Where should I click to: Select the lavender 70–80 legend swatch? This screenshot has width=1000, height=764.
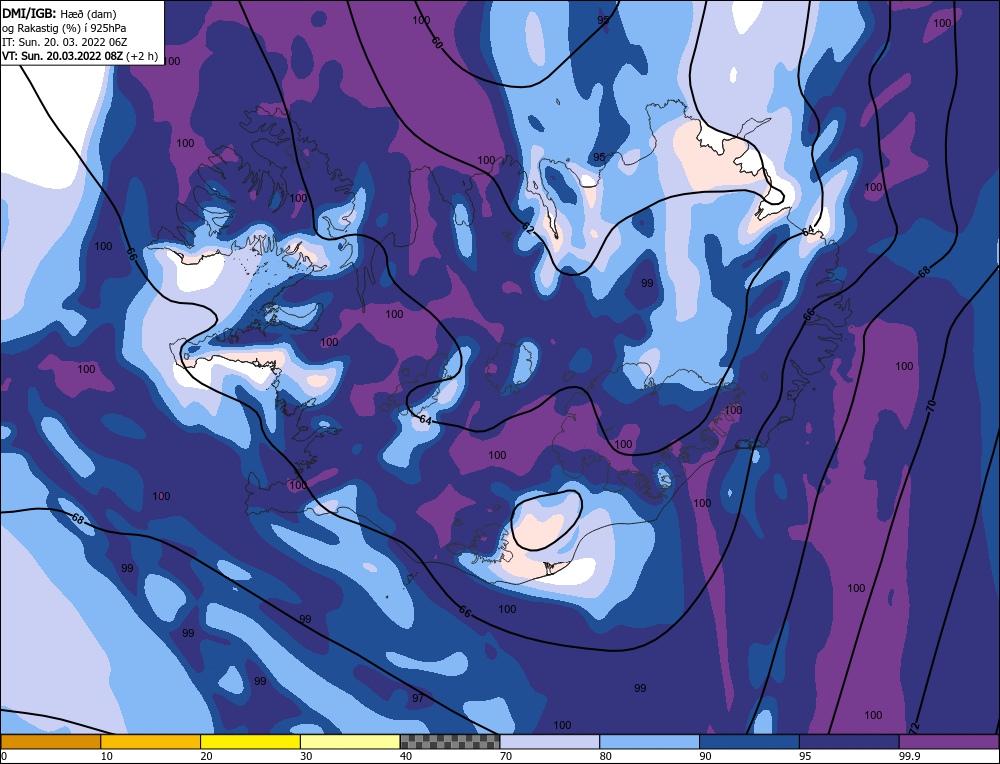click(x=550, y=742)
